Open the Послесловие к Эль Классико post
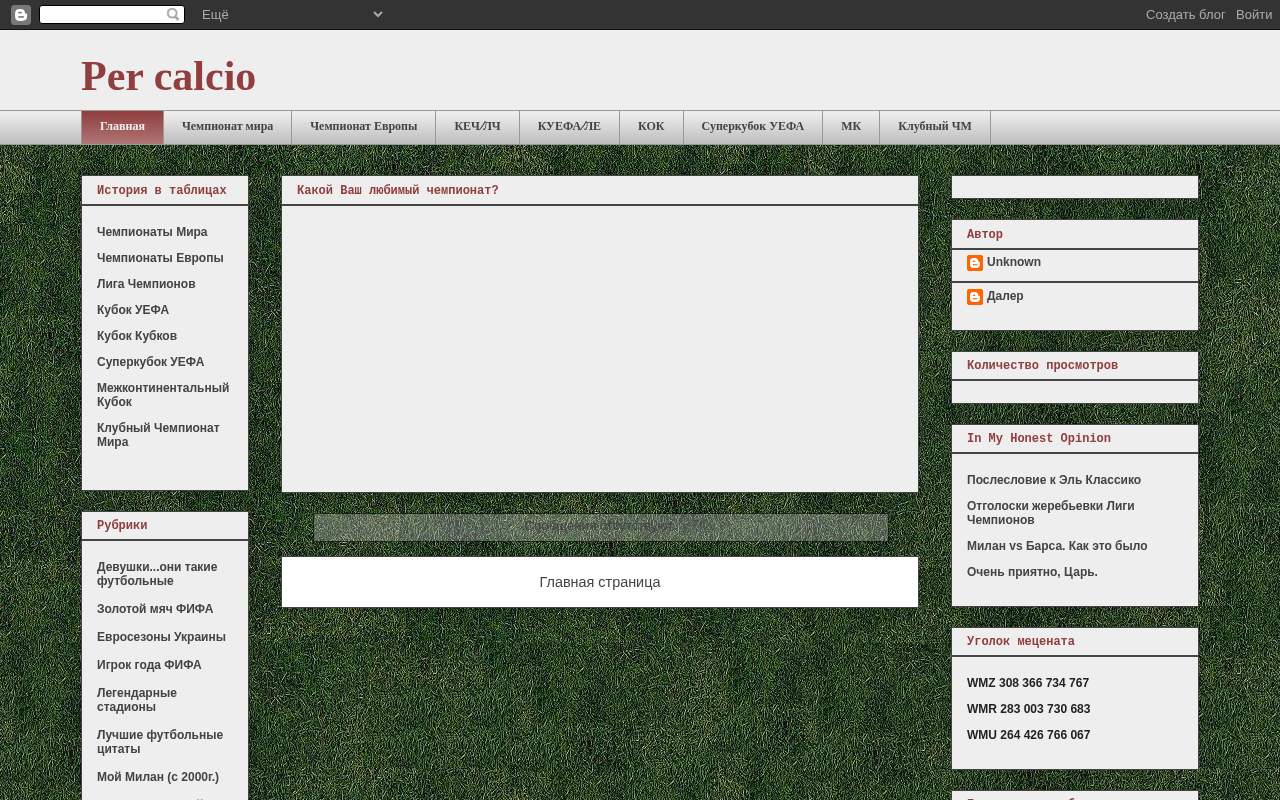Image resolution: width=1280 pixels, height=800 pixels. coord(1054,480)
